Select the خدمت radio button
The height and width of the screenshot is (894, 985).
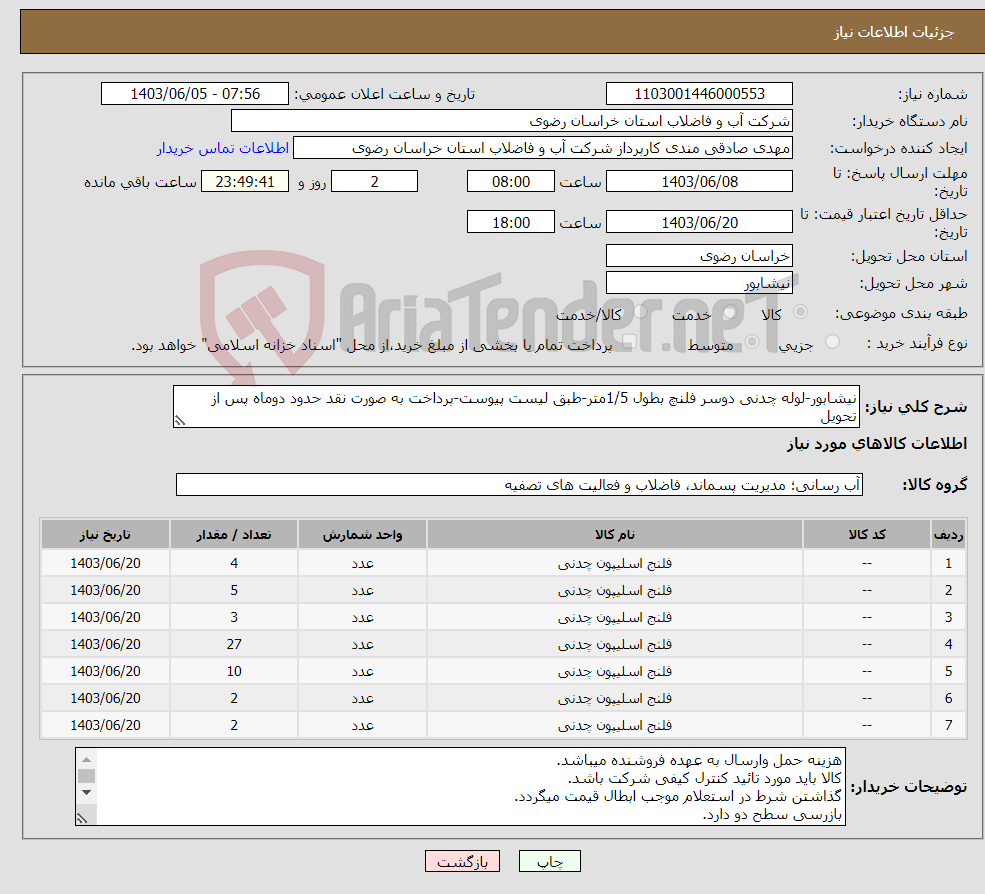tap(729, 312)
